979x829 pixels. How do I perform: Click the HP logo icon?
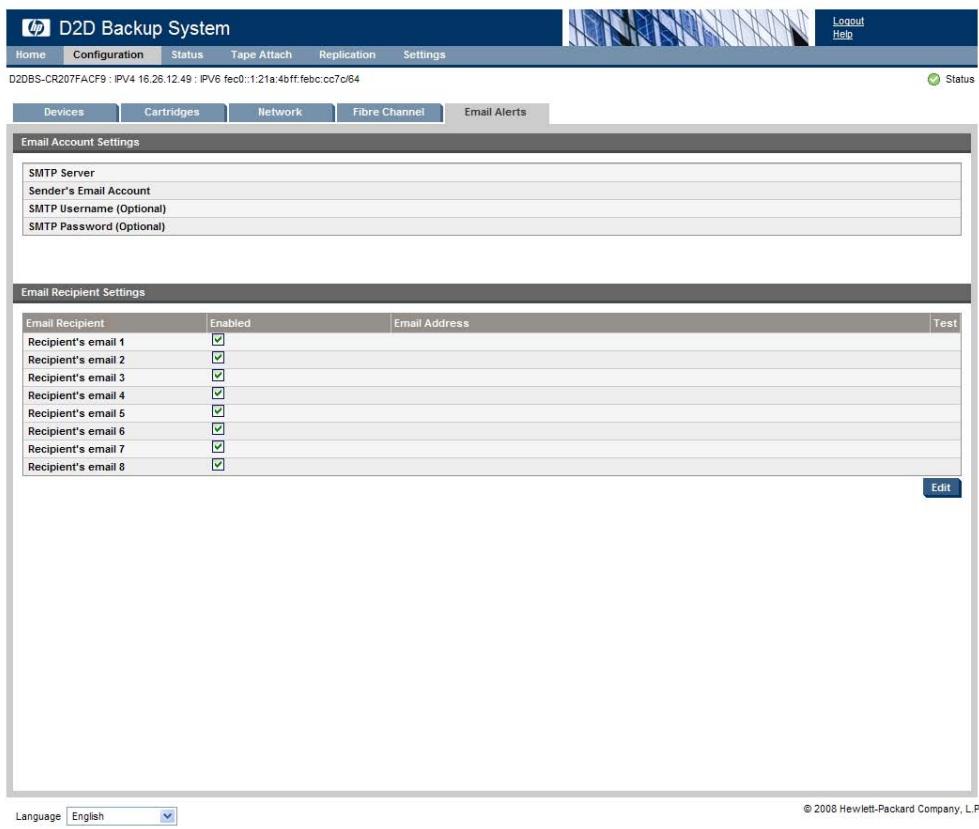(36, 27)
